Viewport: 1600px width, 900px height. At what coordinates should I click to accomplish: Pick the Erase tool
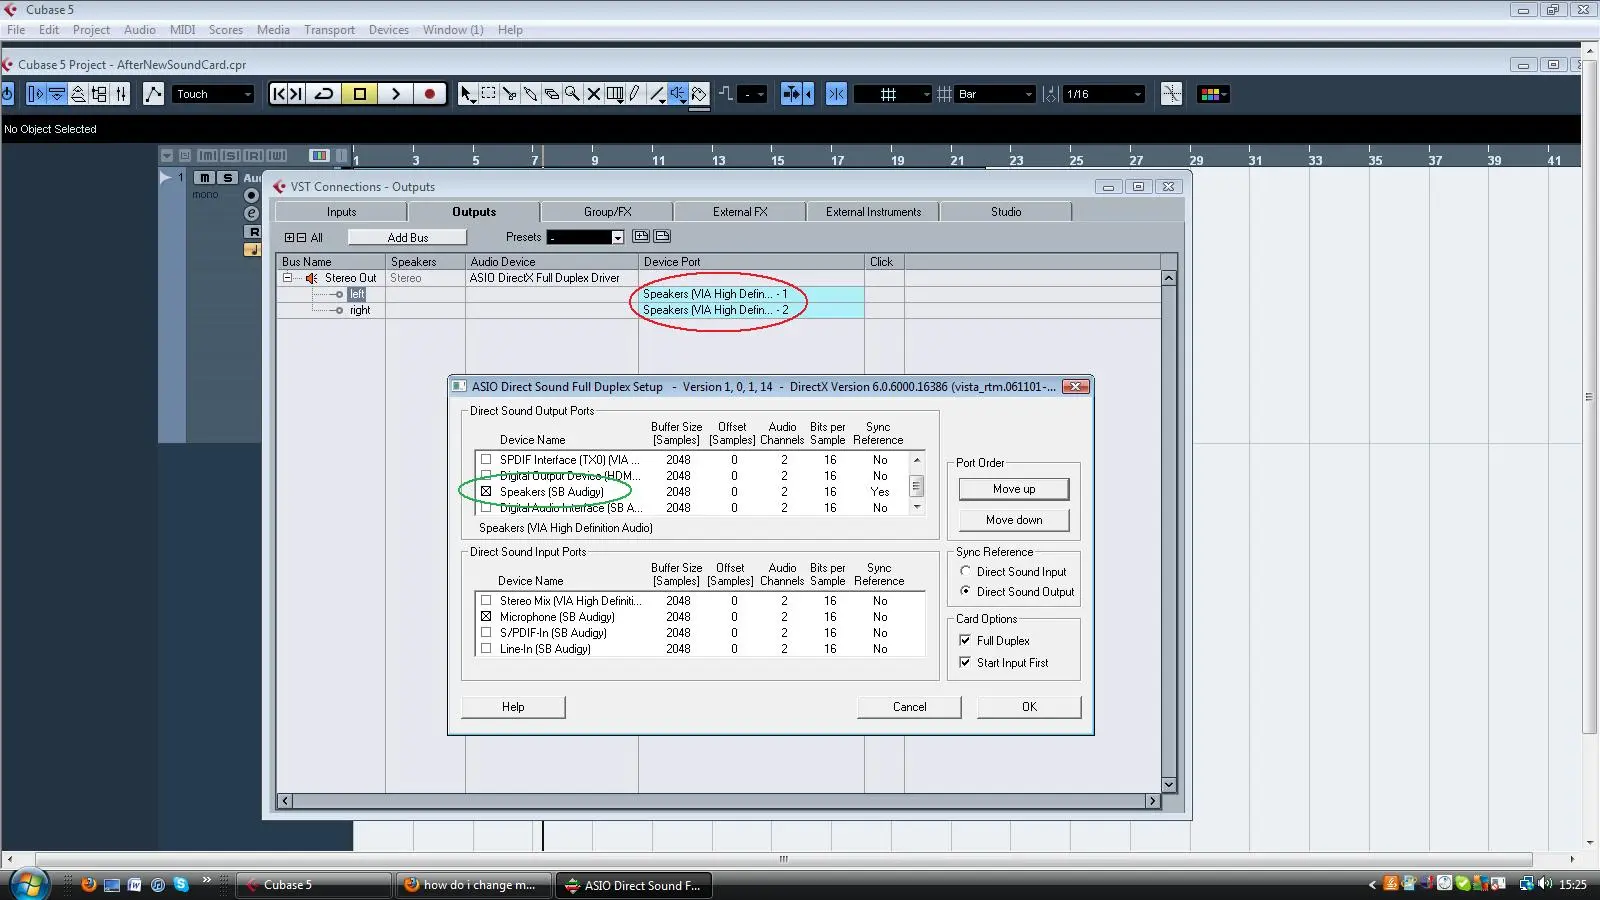551,94
